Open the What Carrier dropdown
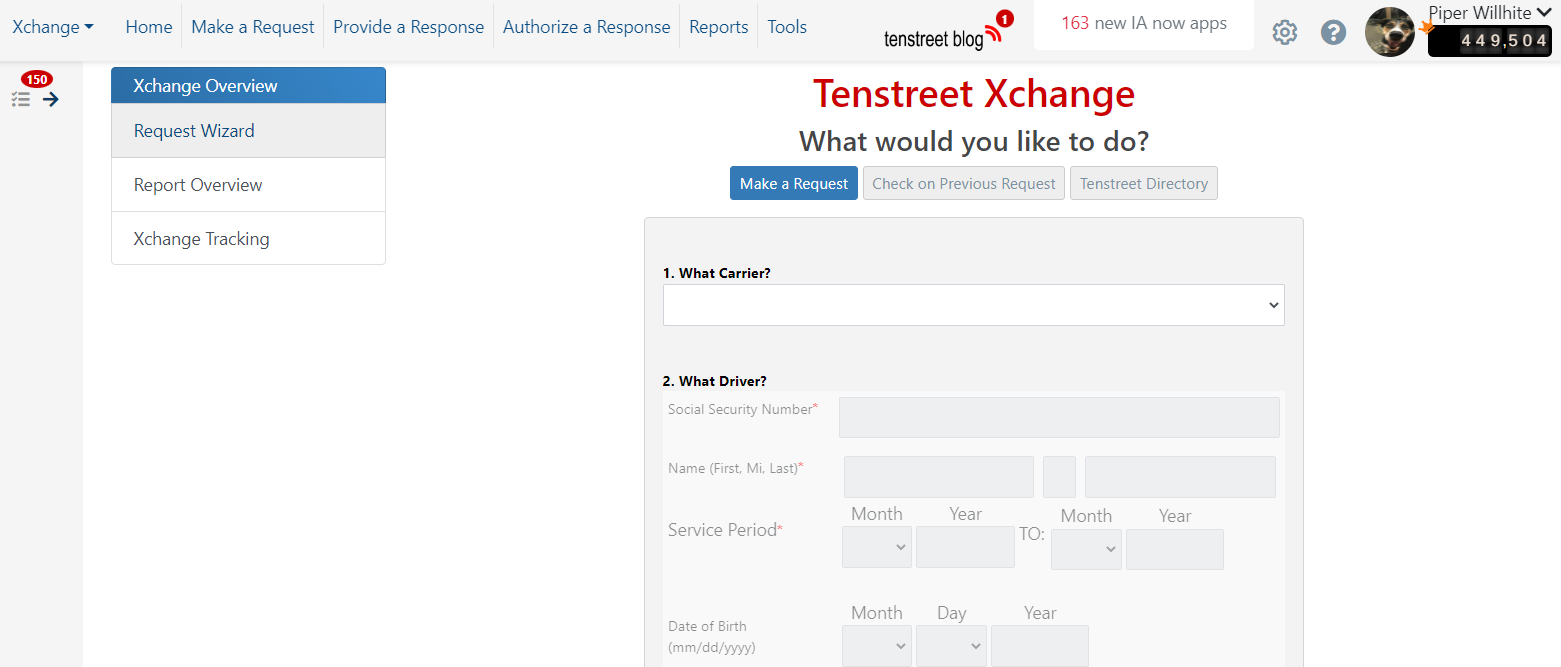 (973, 305)
